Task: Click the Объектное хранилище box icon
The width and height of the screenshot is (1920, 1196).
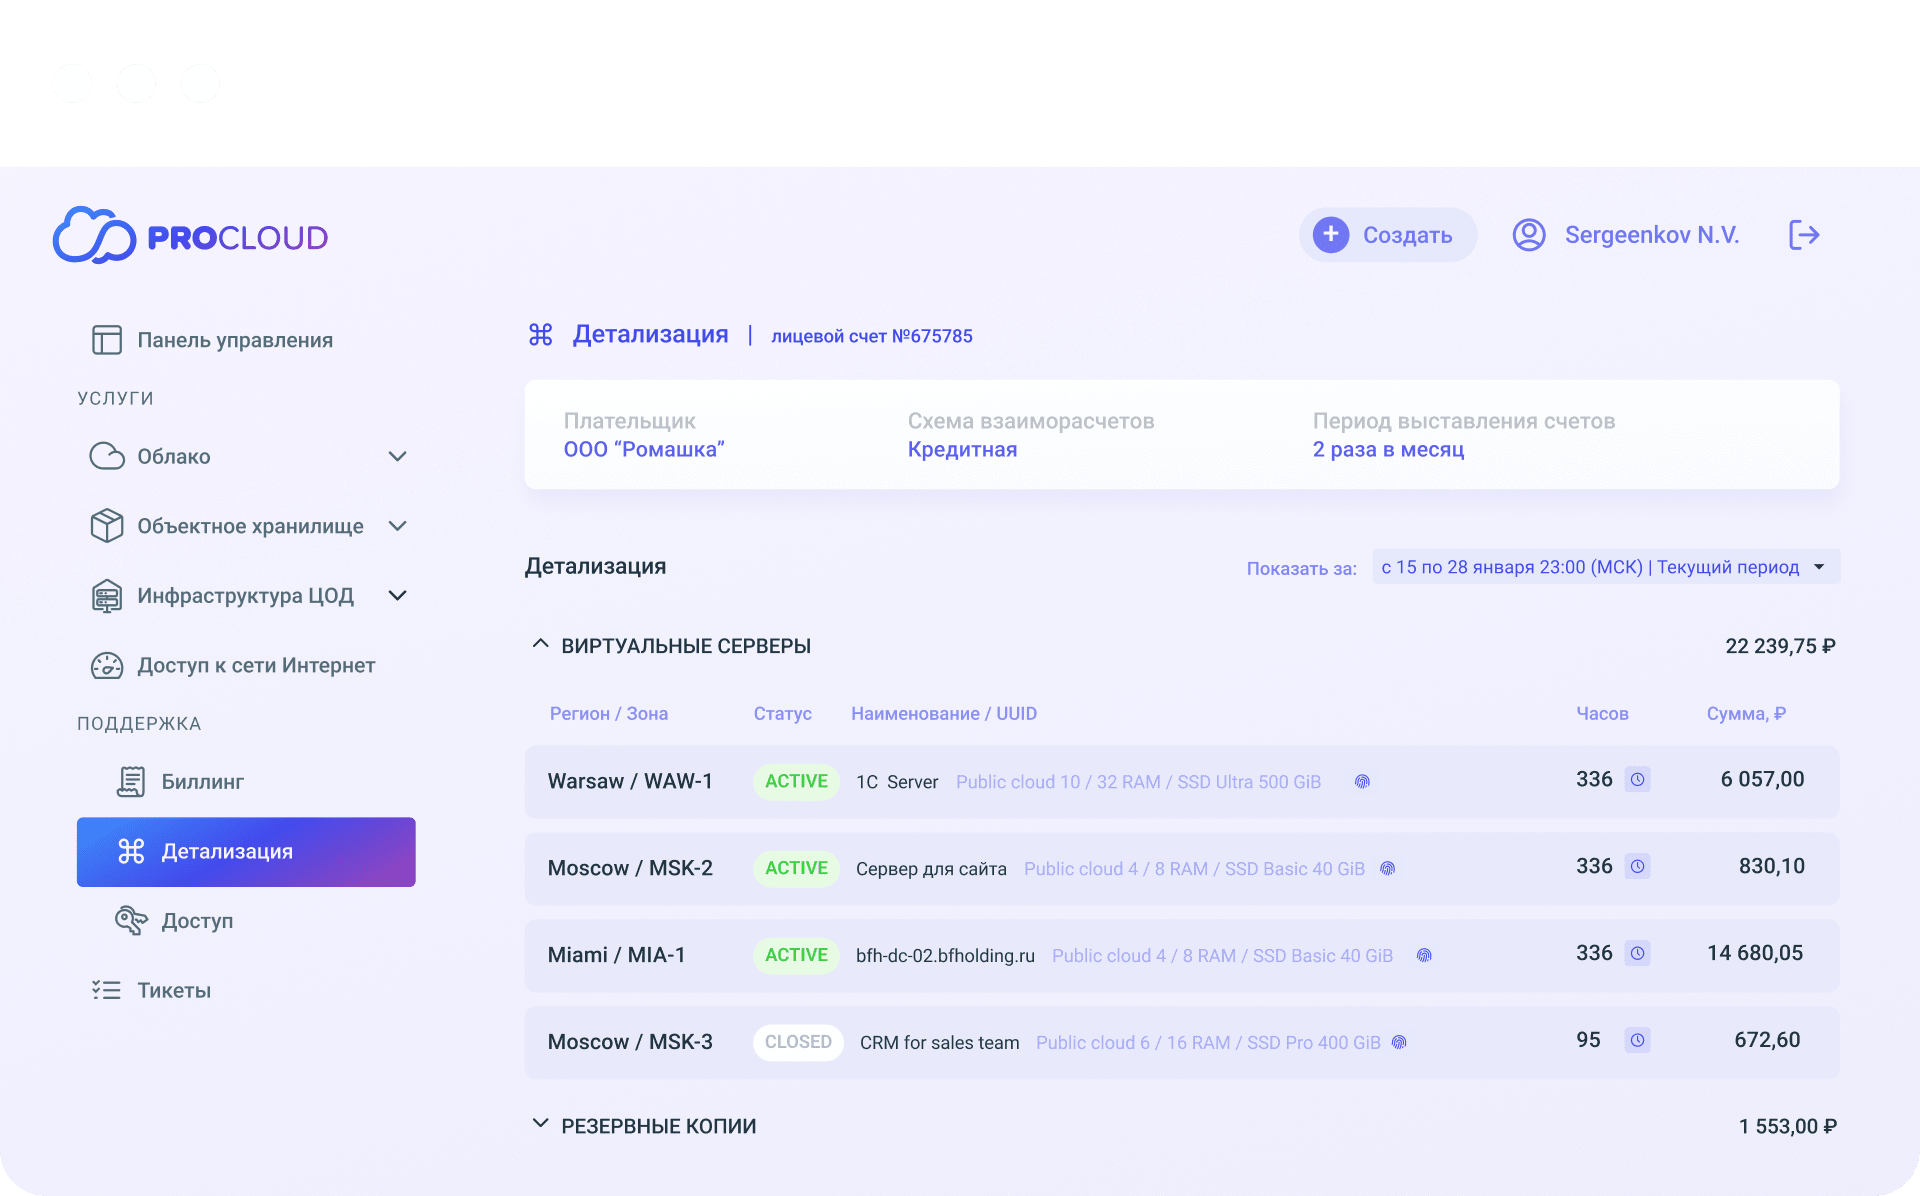Action: click(x=107, y=525)
